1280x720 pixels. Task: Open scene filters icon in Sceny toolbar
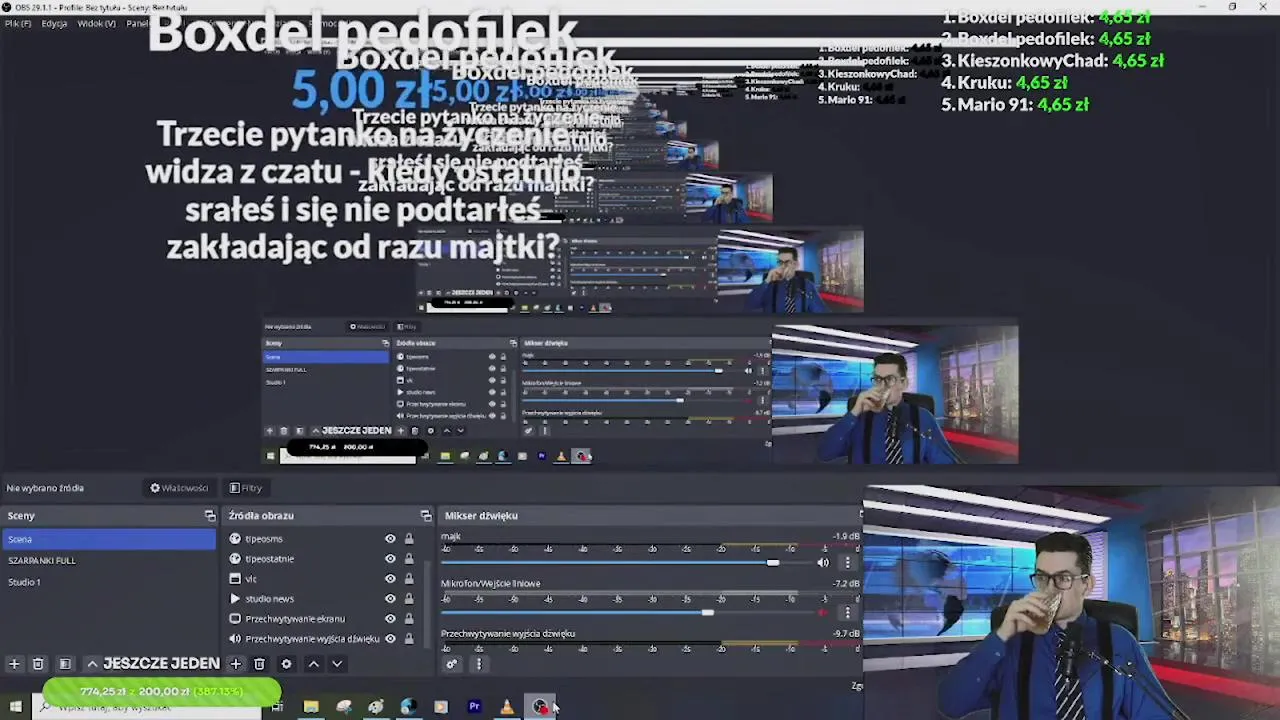coord(65,664)
